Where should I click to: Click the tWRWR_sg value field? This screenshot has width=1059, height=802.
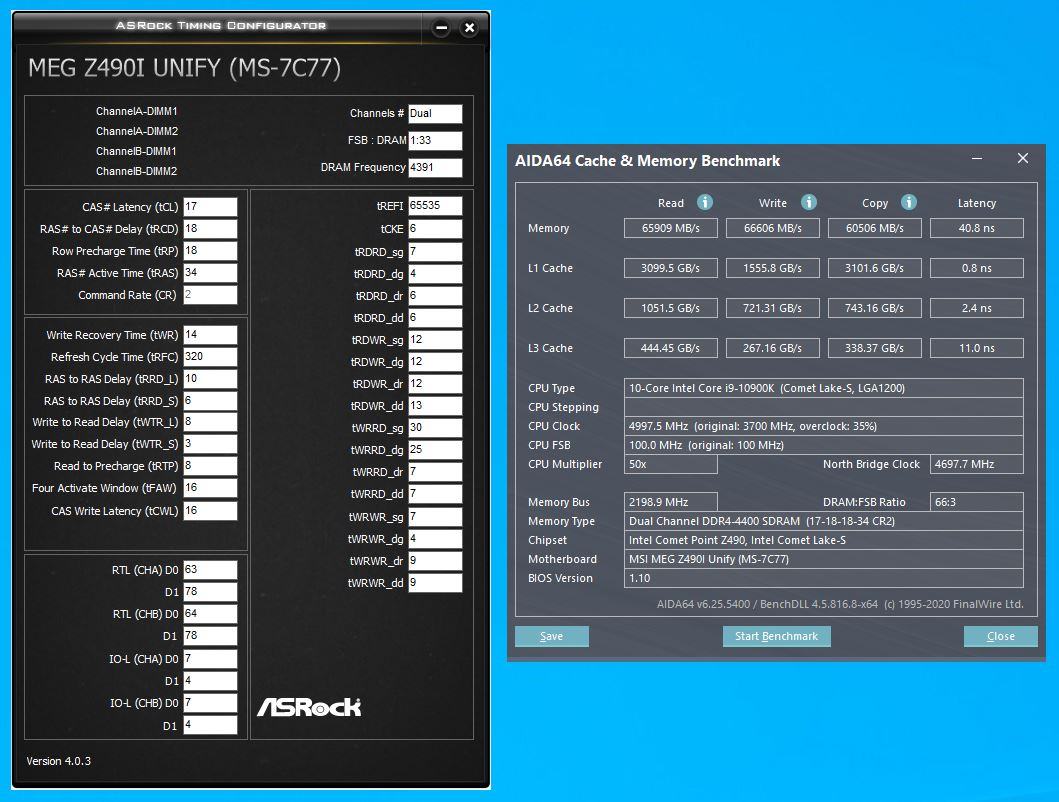tap(435, 517)
